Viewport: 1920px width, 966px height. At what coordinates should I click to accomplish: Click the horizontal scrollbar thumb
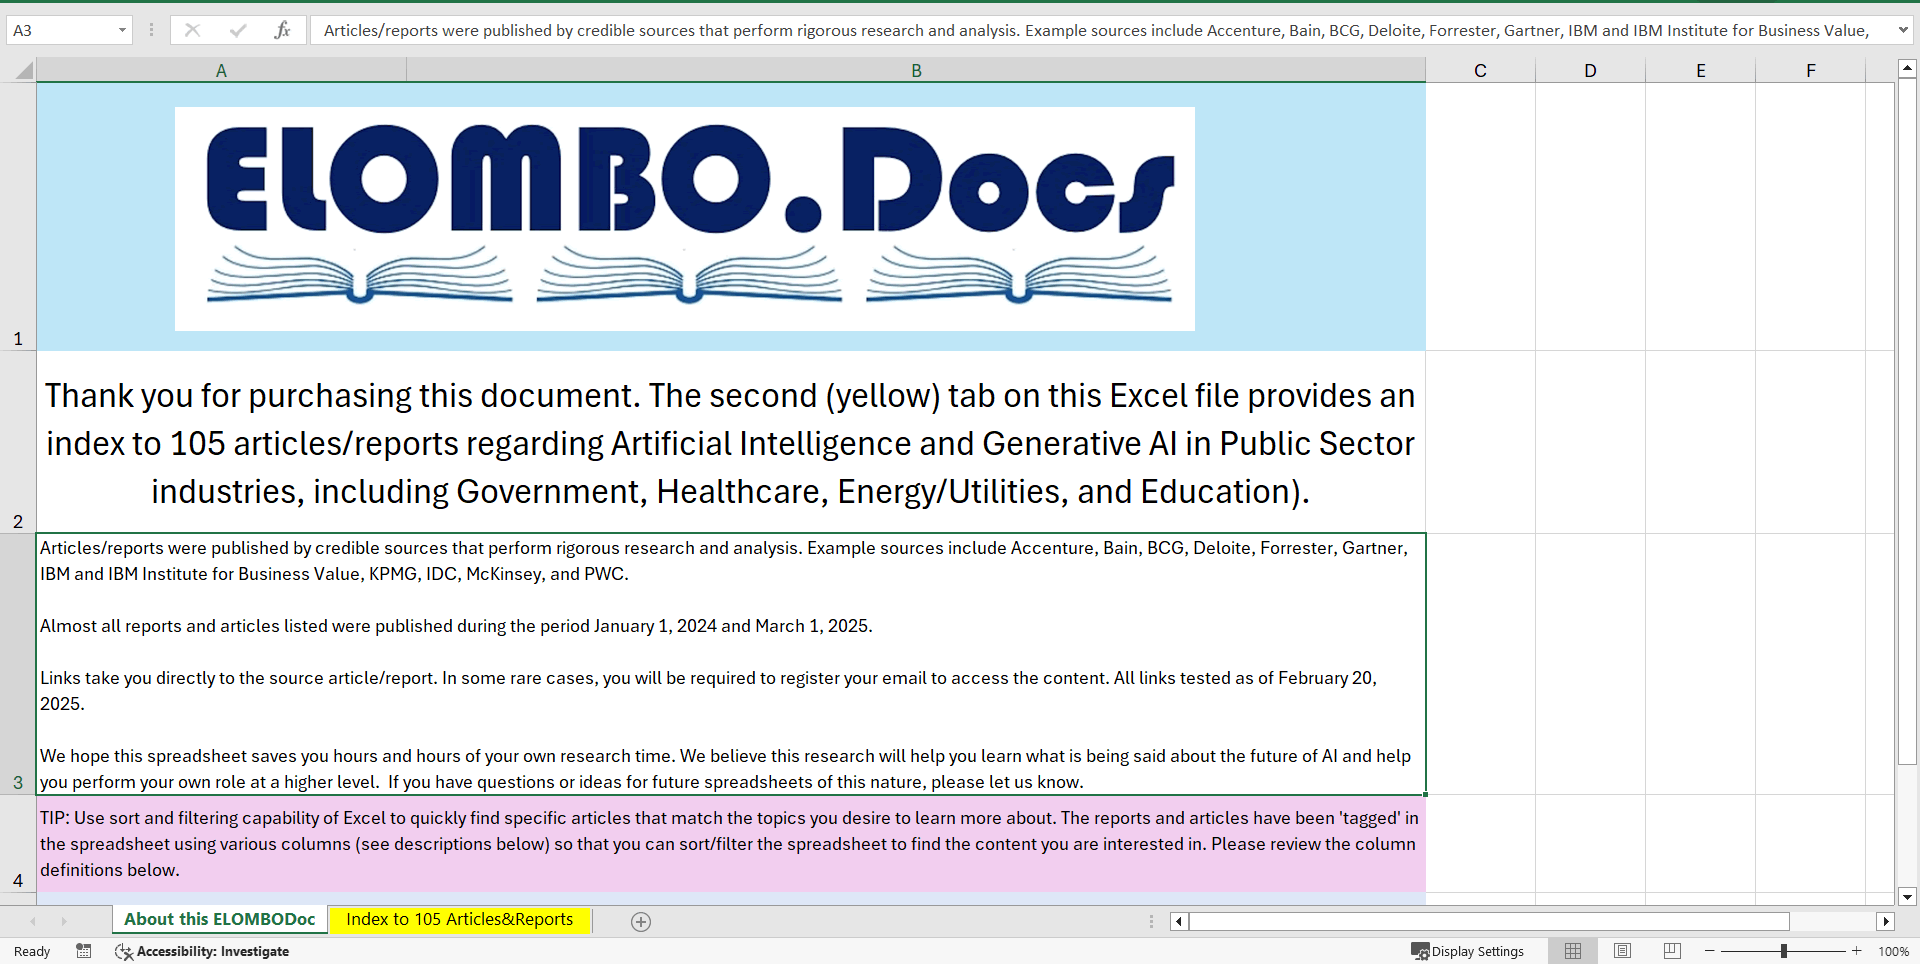tap(1489, 921)
